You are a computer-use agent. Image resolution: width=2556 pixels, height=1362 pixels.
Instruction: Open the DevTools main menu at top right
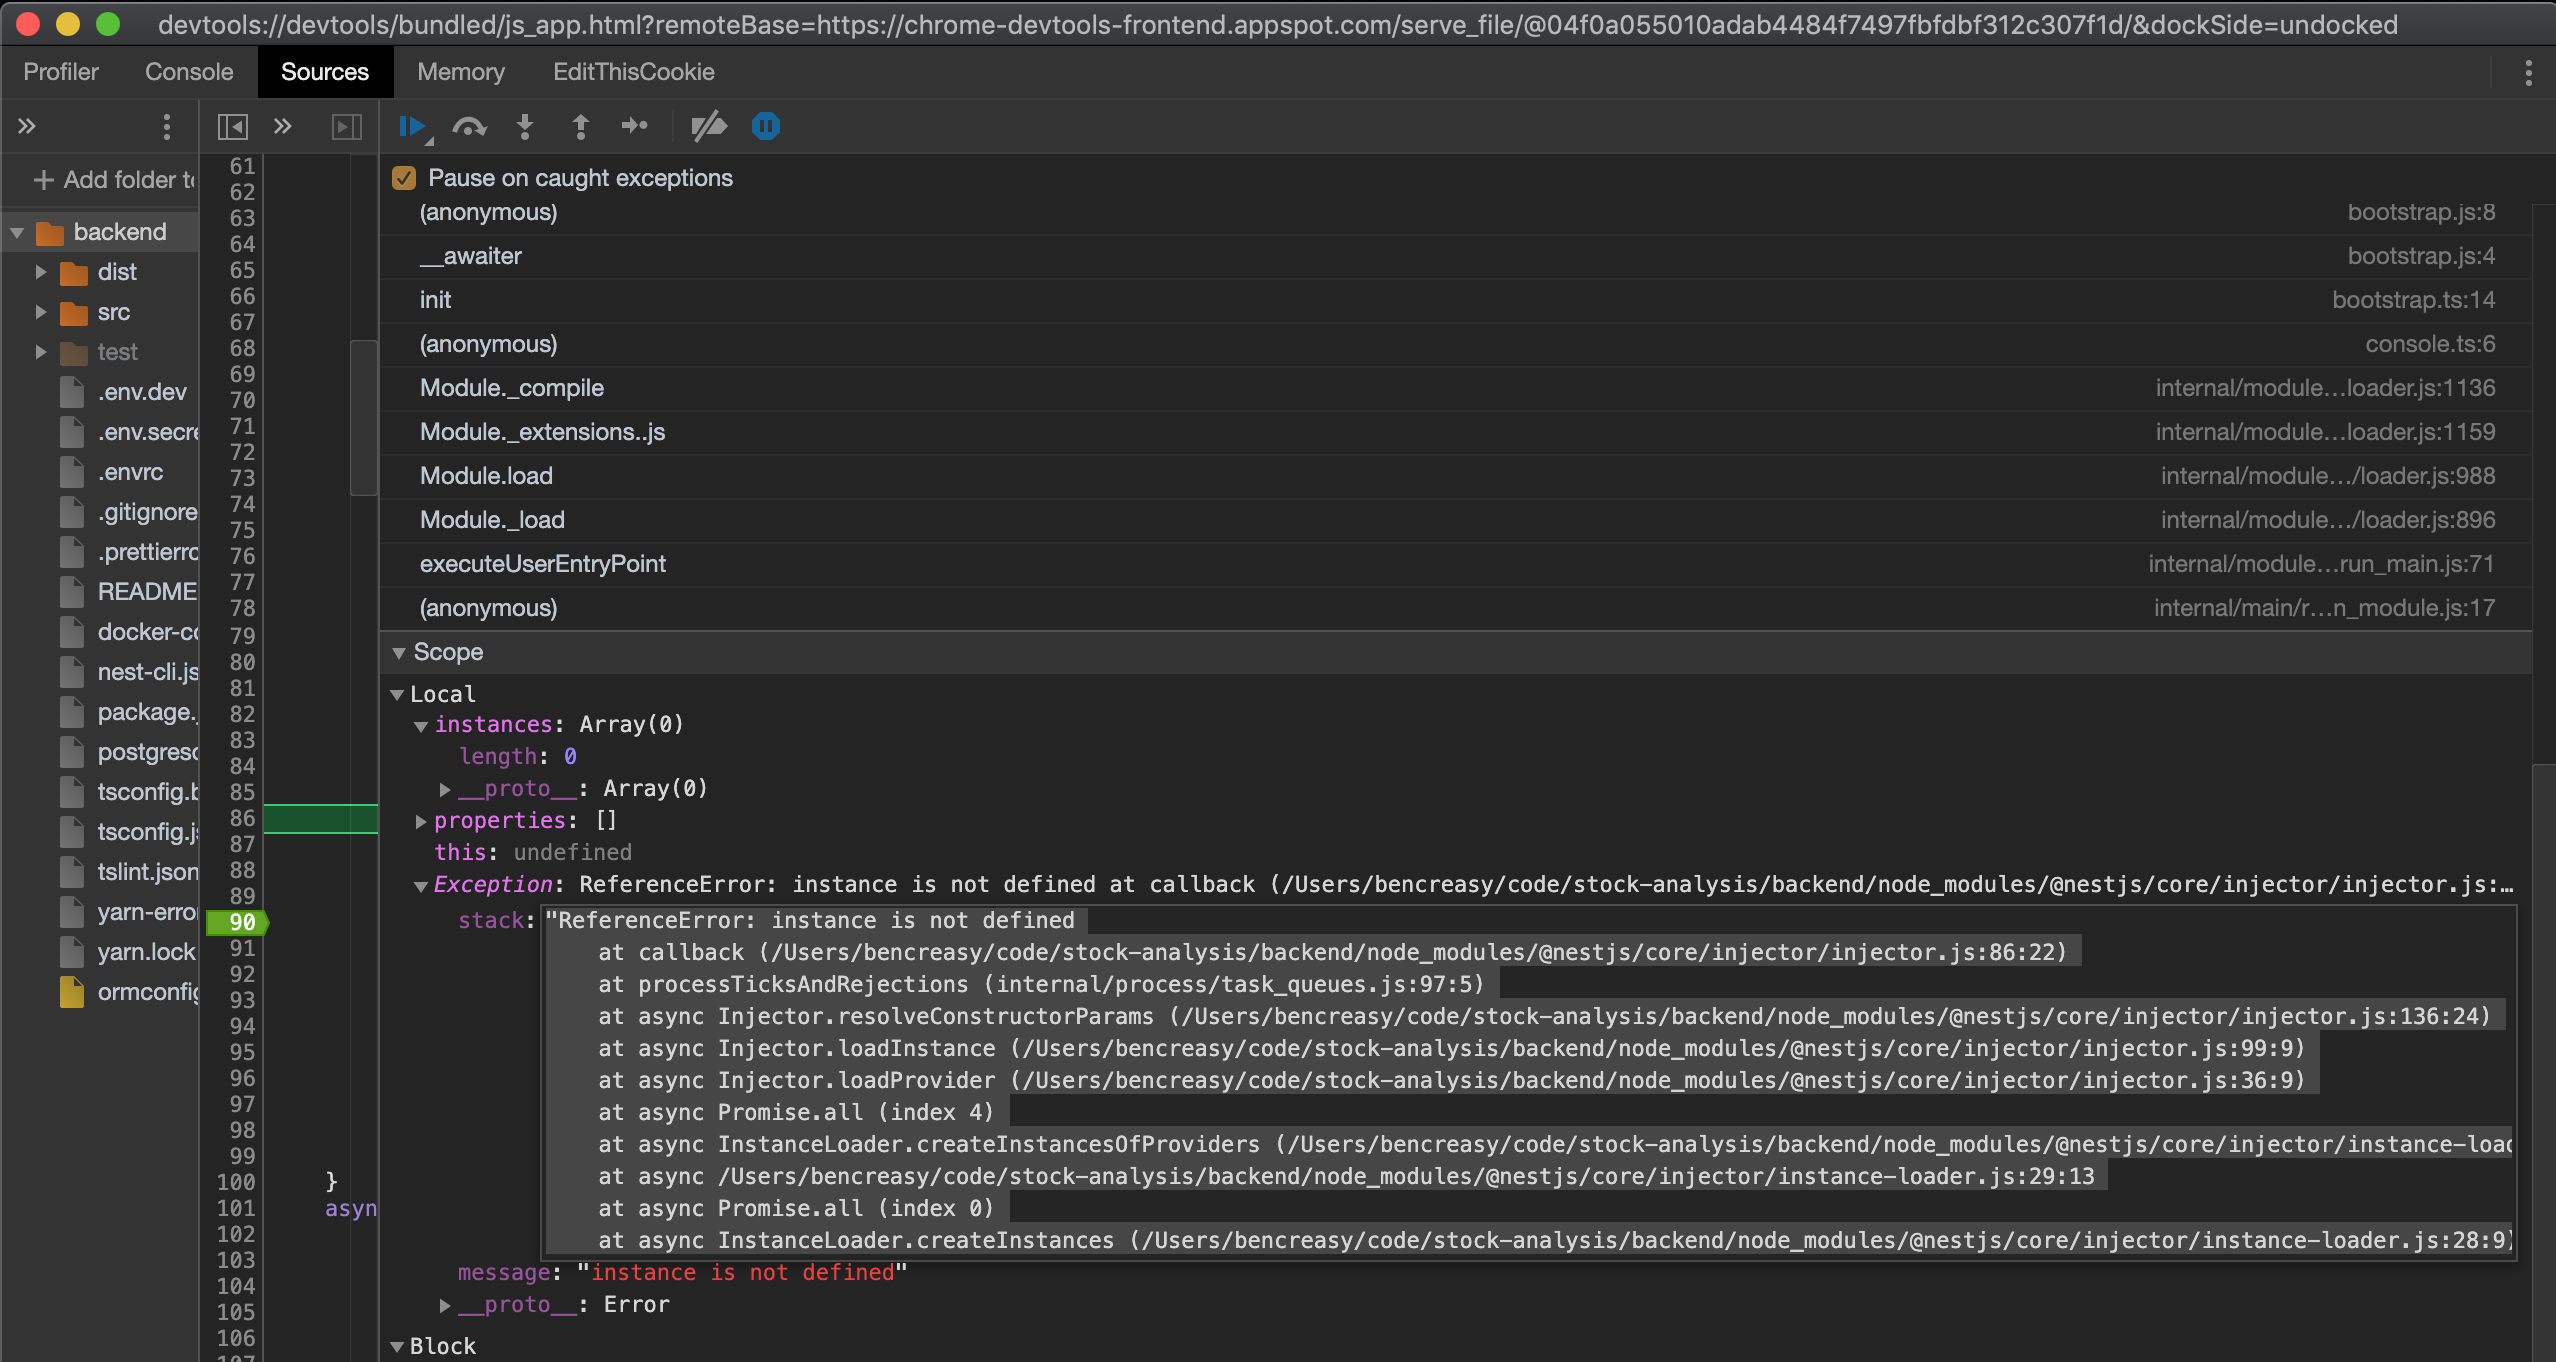2531,71
